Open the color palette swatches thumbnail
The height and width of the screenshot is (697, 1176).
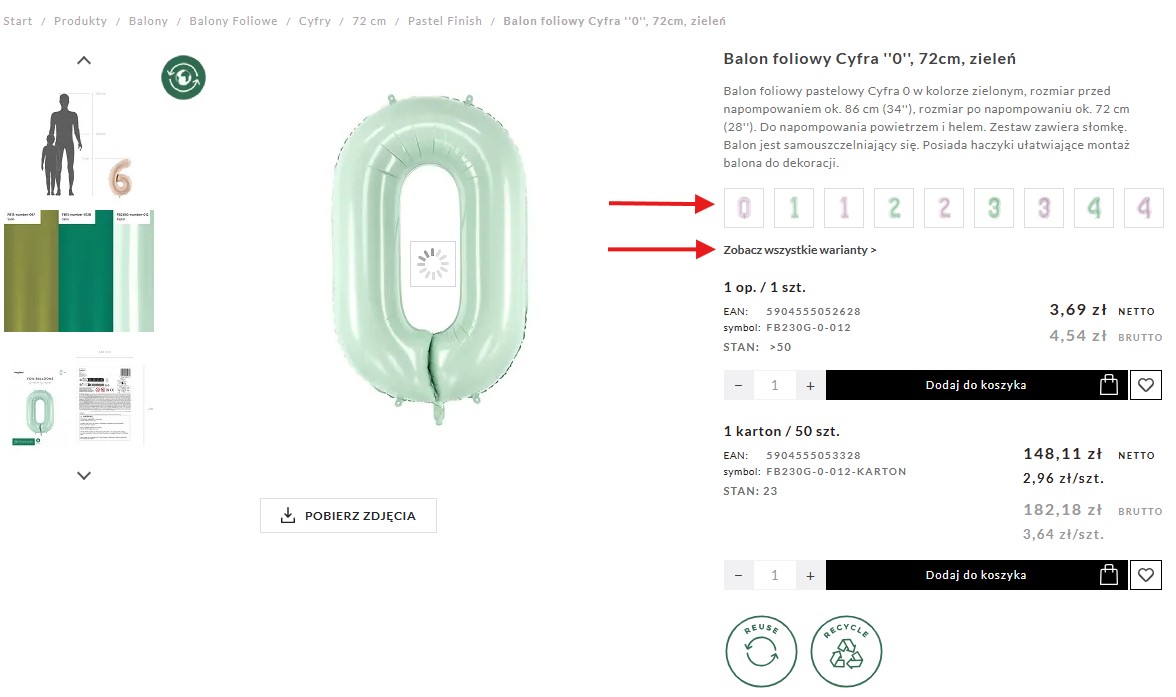[x=79, y=271]
